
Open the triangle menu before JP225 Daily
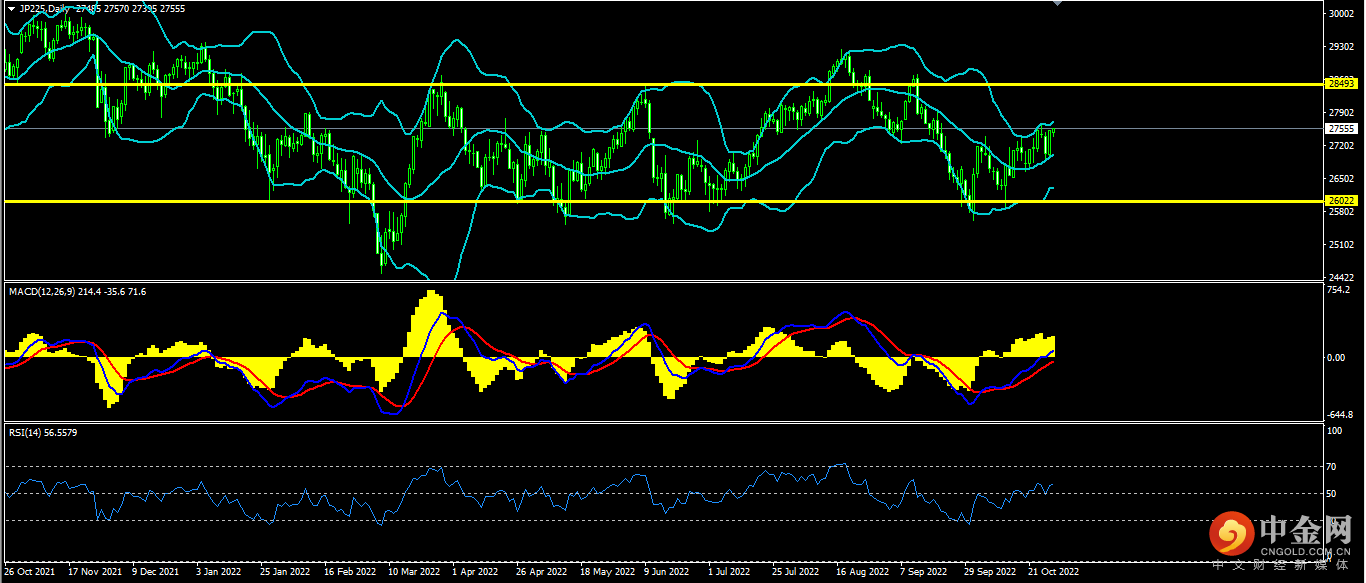(11, 7)
